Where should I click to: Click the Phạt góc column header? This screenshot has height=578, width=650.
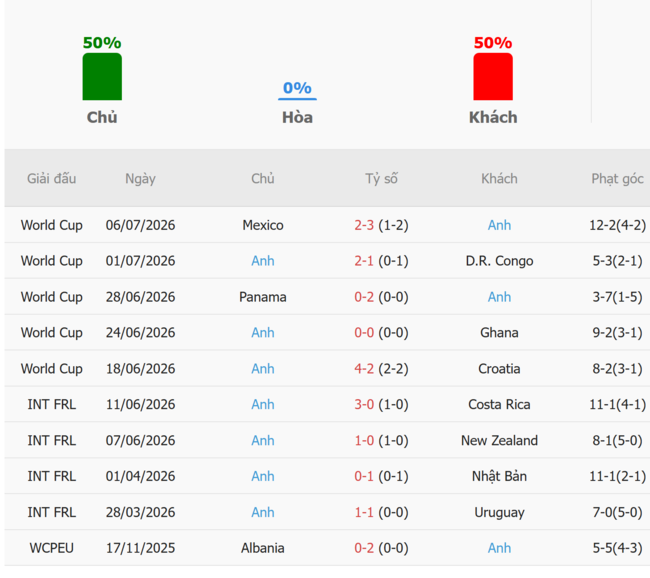point(617,179)
